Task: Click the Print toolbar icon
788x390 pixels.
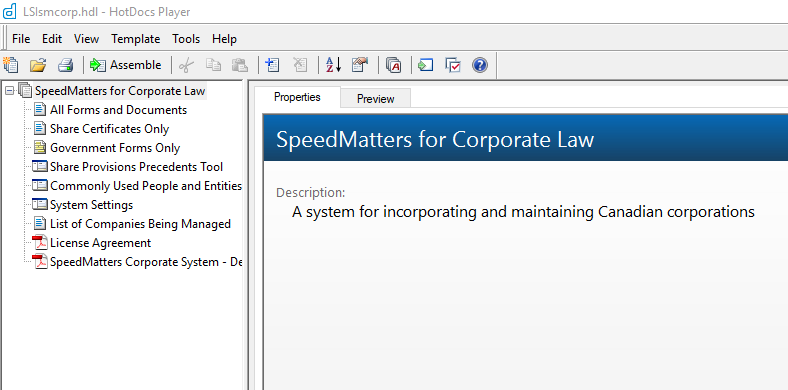Action: point(65,65)
